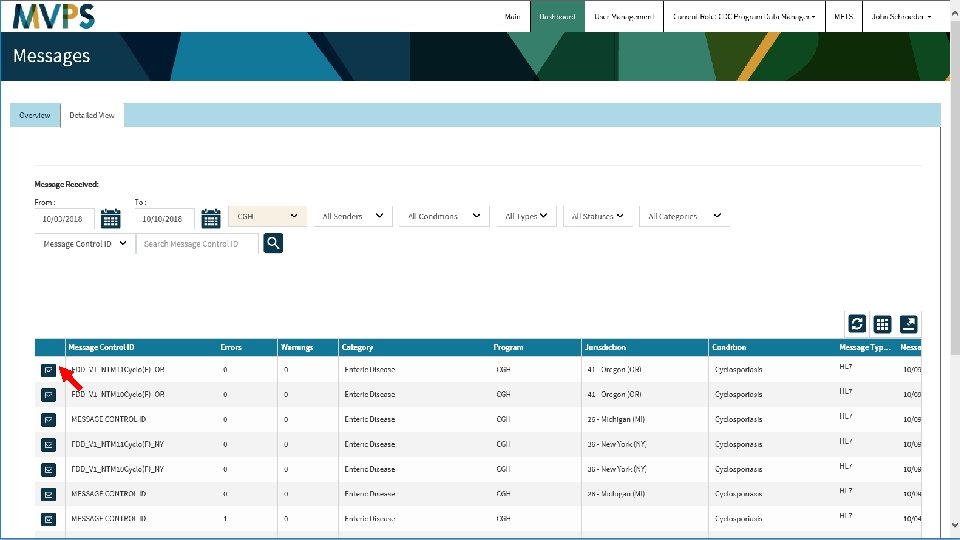Refresh the messages table
Viewport: 960px width, 540px height.
tap(857, 324)
